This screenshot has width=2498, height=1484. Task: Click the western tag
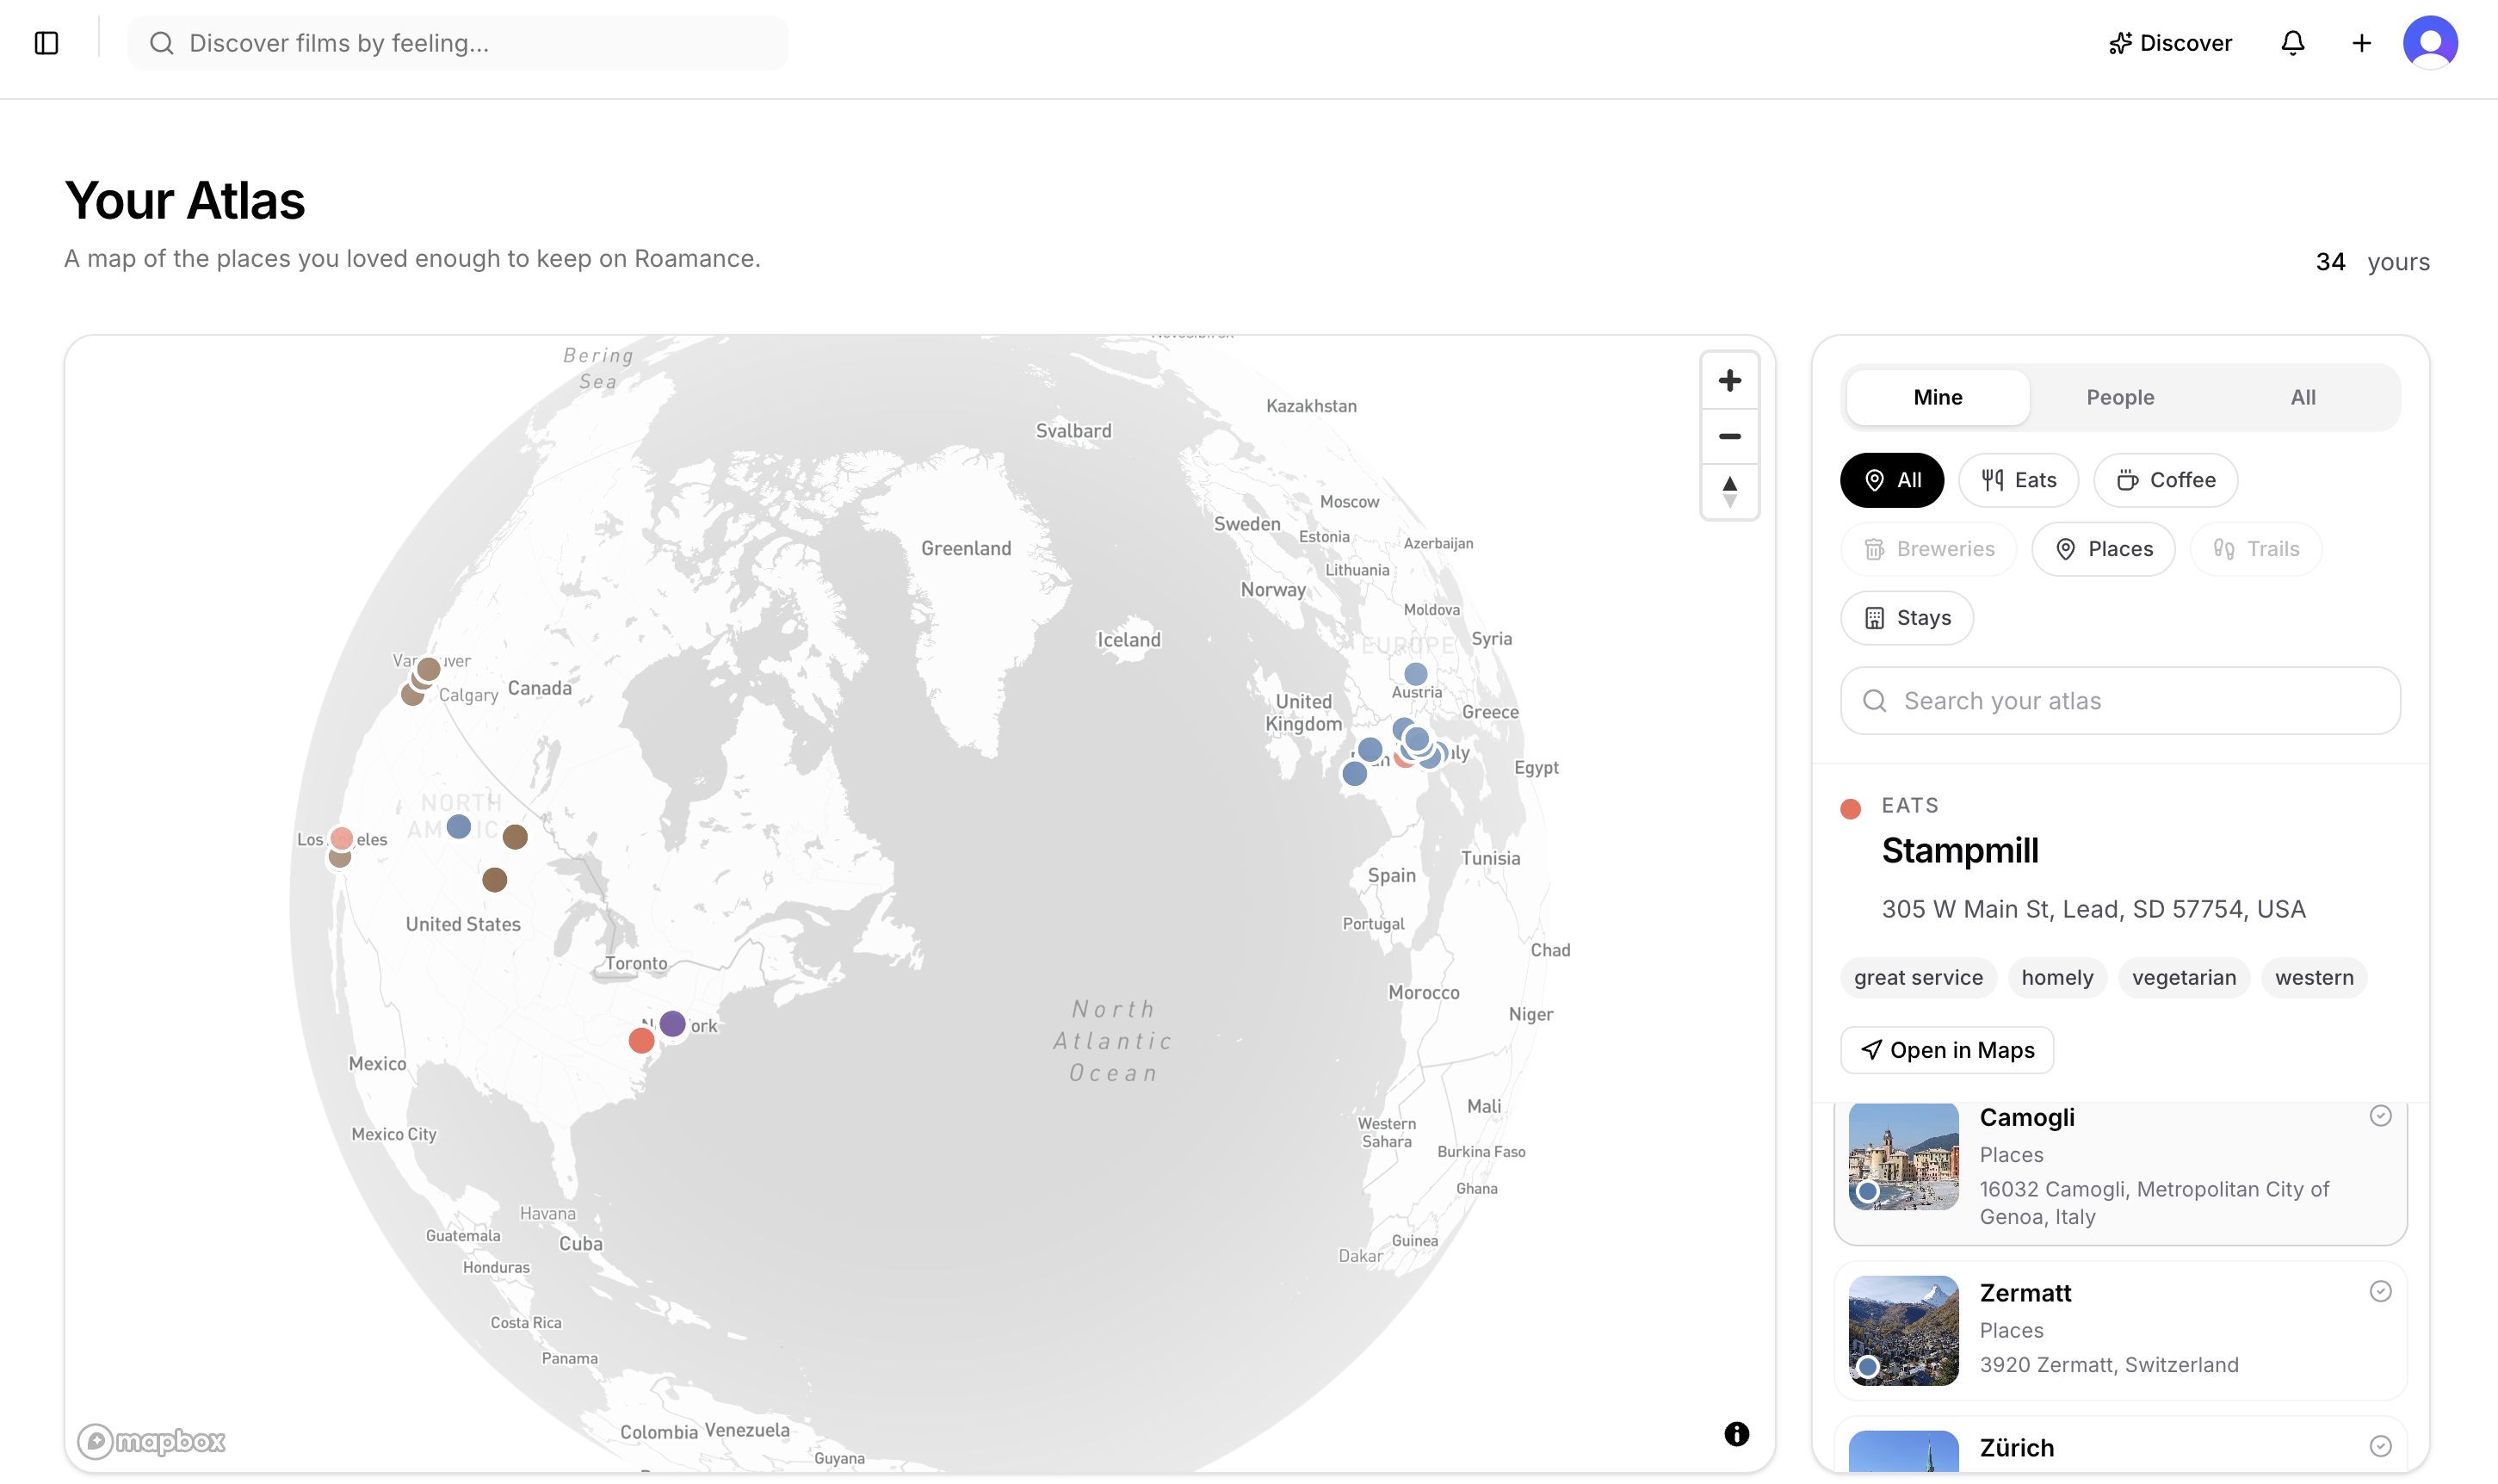point(2313,977)
